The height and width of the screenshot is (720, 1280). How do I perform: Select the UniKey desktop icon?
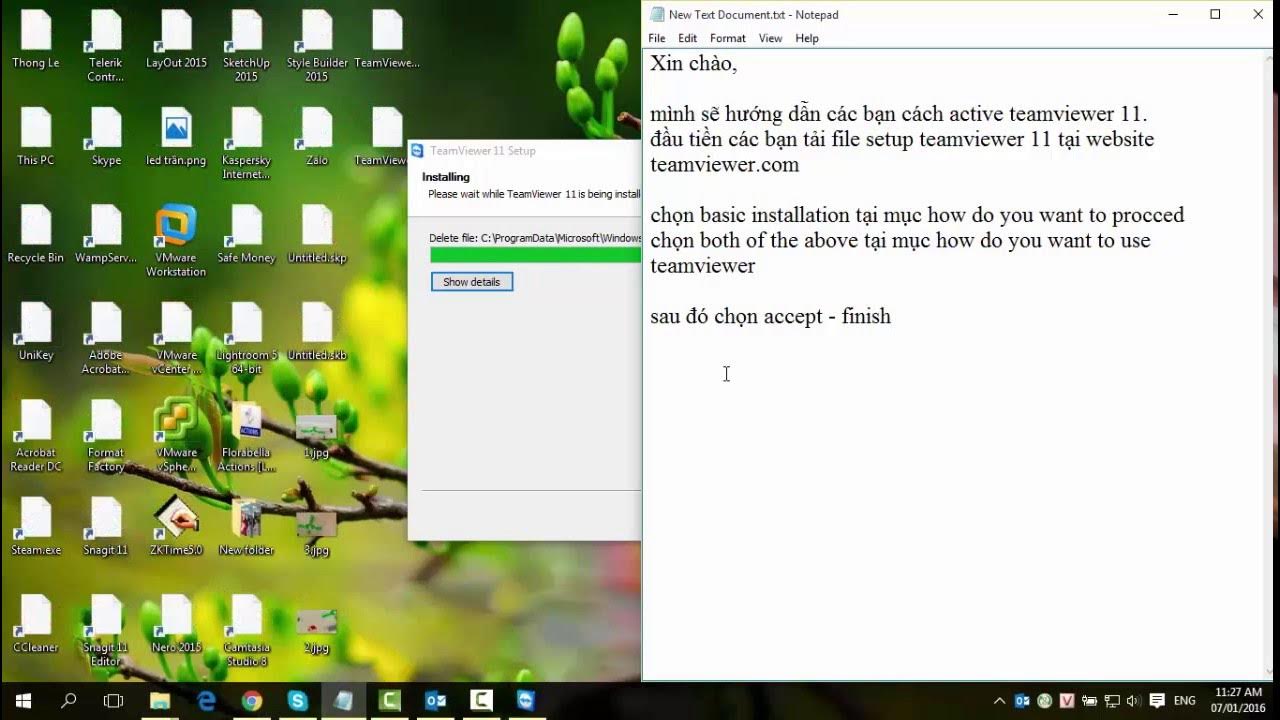pos(36,331)
